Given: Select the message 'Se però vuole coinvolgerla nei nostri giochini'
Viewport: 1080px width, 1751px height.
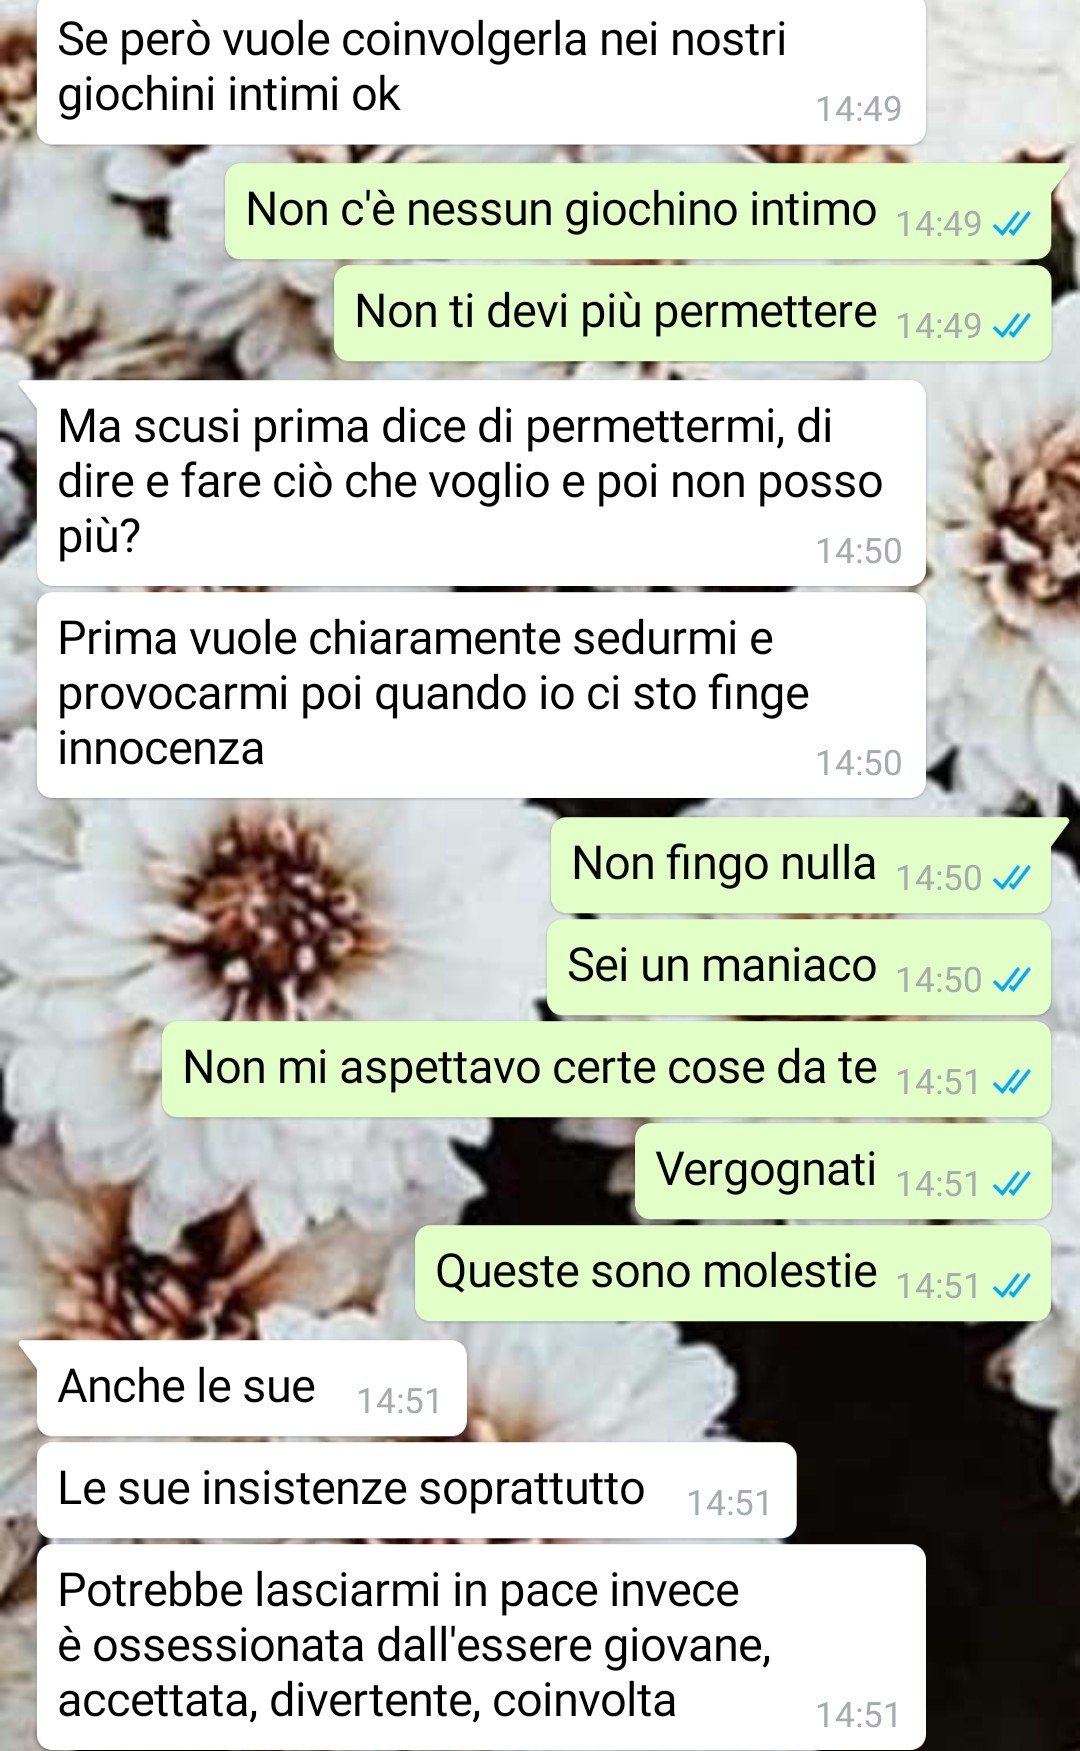Looking at the screenshot, I should click(481, 70).
